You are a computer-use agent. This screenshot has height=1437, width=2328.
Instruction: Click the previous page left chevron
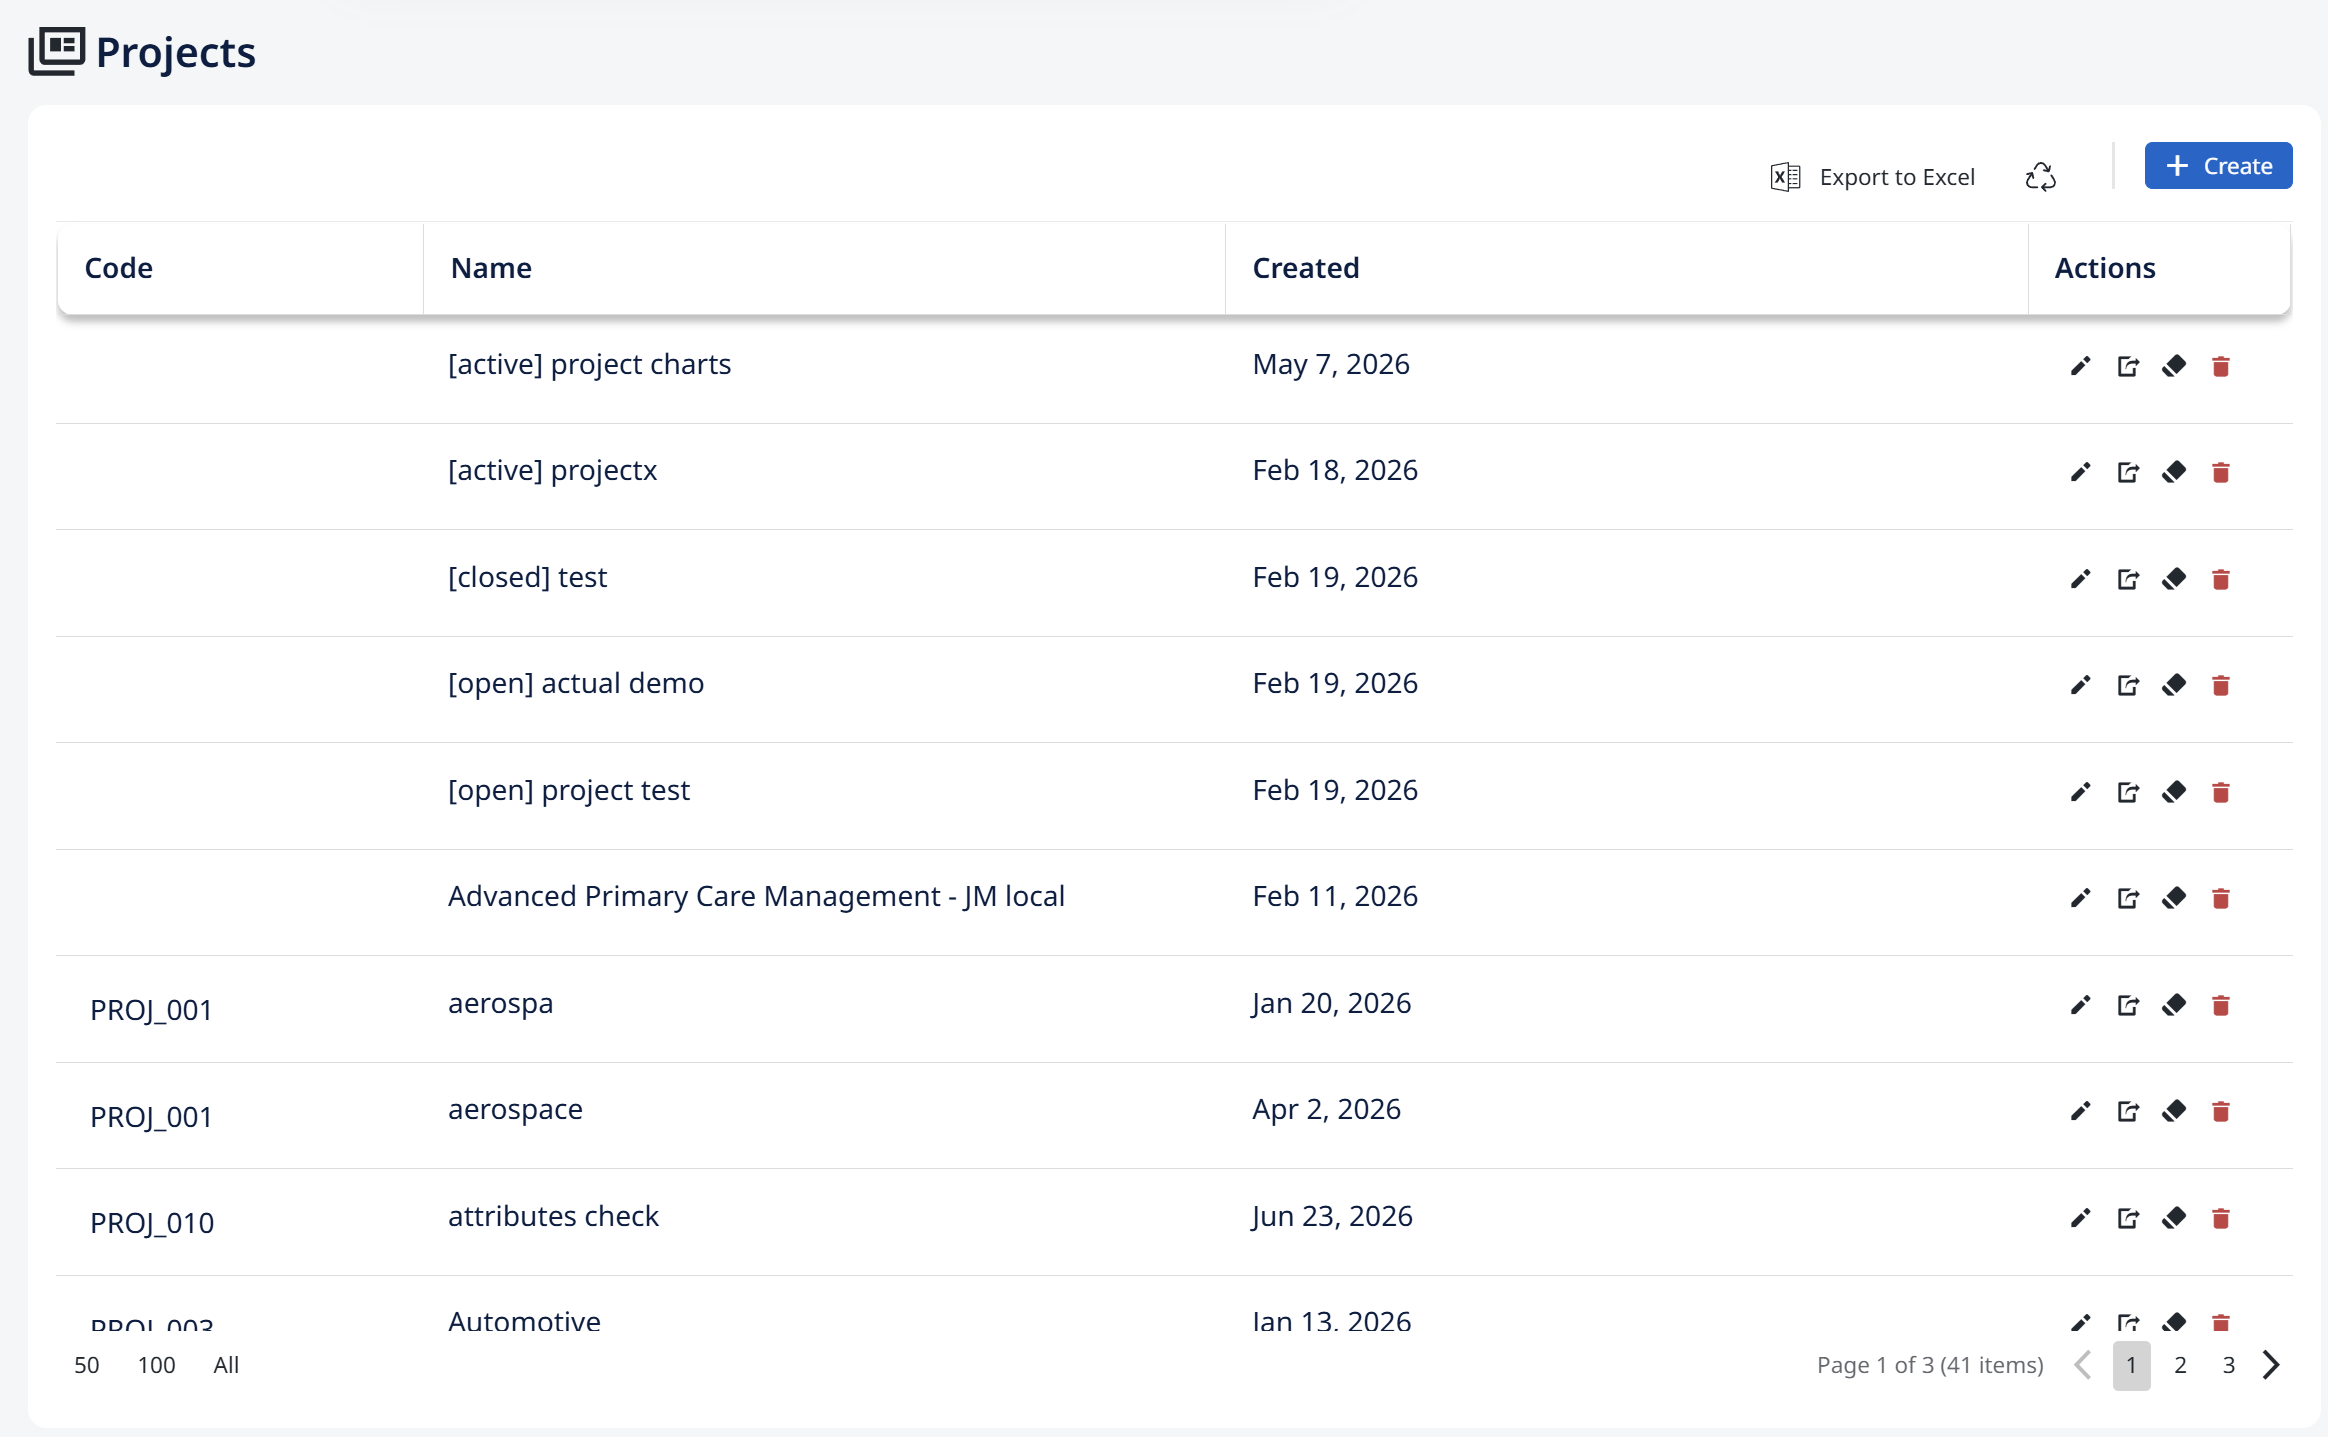click(x=2083, y=1365)
